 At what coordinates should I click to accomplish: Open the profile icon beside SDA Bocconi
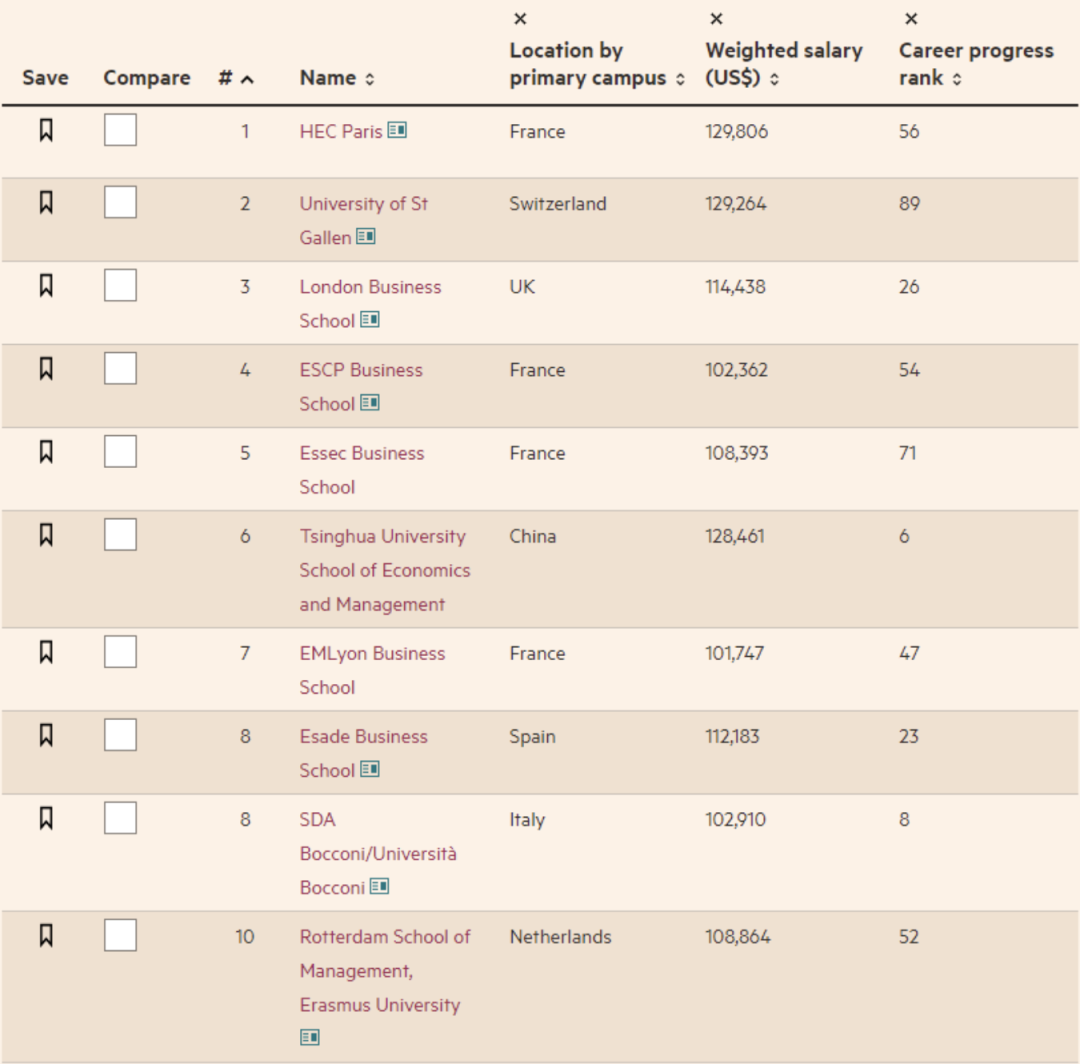pos(379,887)
